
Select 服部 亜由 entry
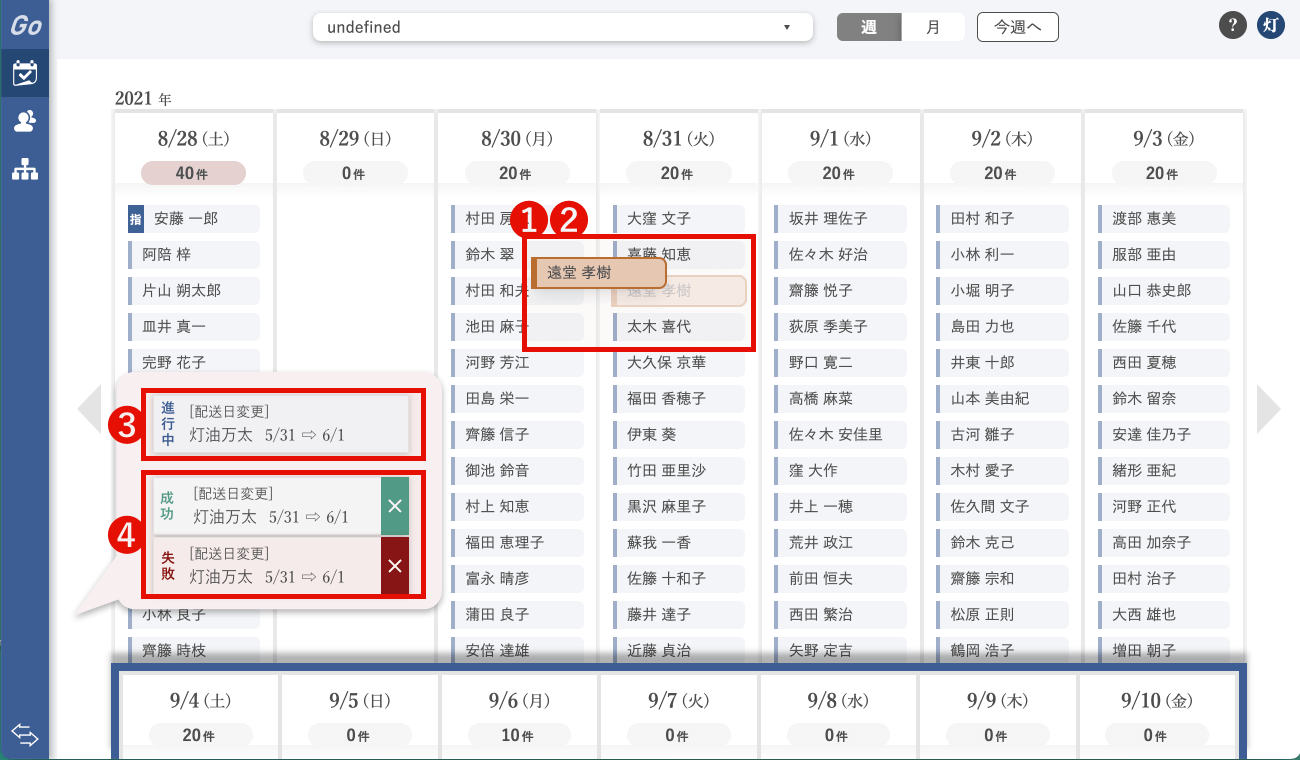[1165, 255]
